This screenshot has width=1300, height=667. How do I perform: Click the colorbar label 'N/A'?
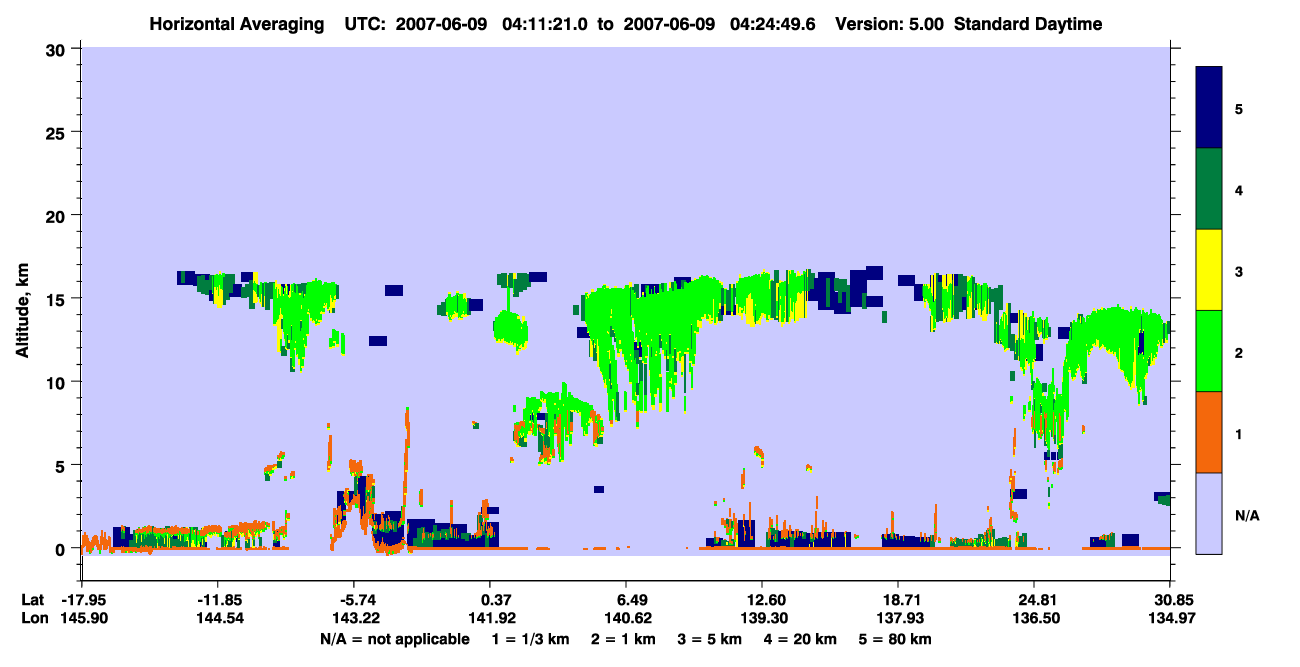tap(1247, 516)
